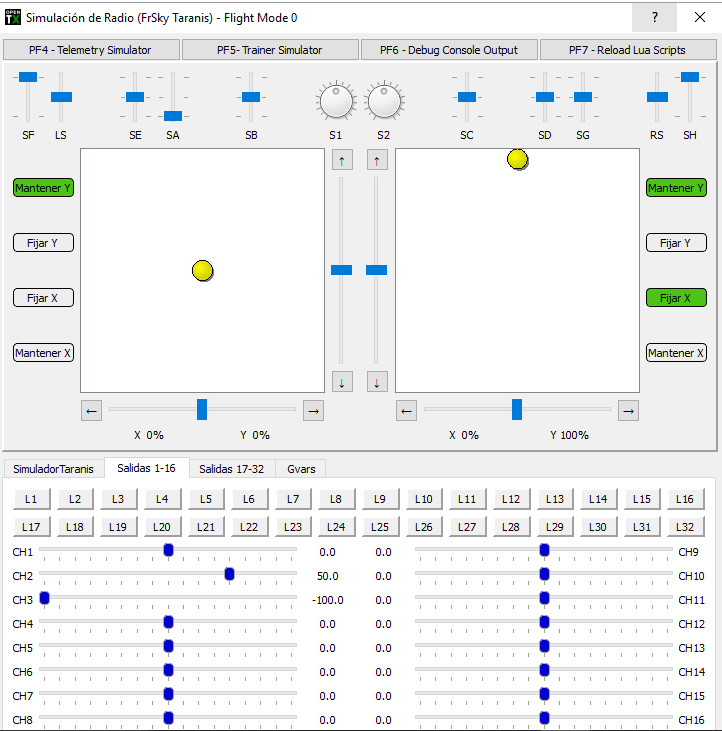Click the S1 rotary knob
This screenshot has height=731, width=722.
coord(335,101)
